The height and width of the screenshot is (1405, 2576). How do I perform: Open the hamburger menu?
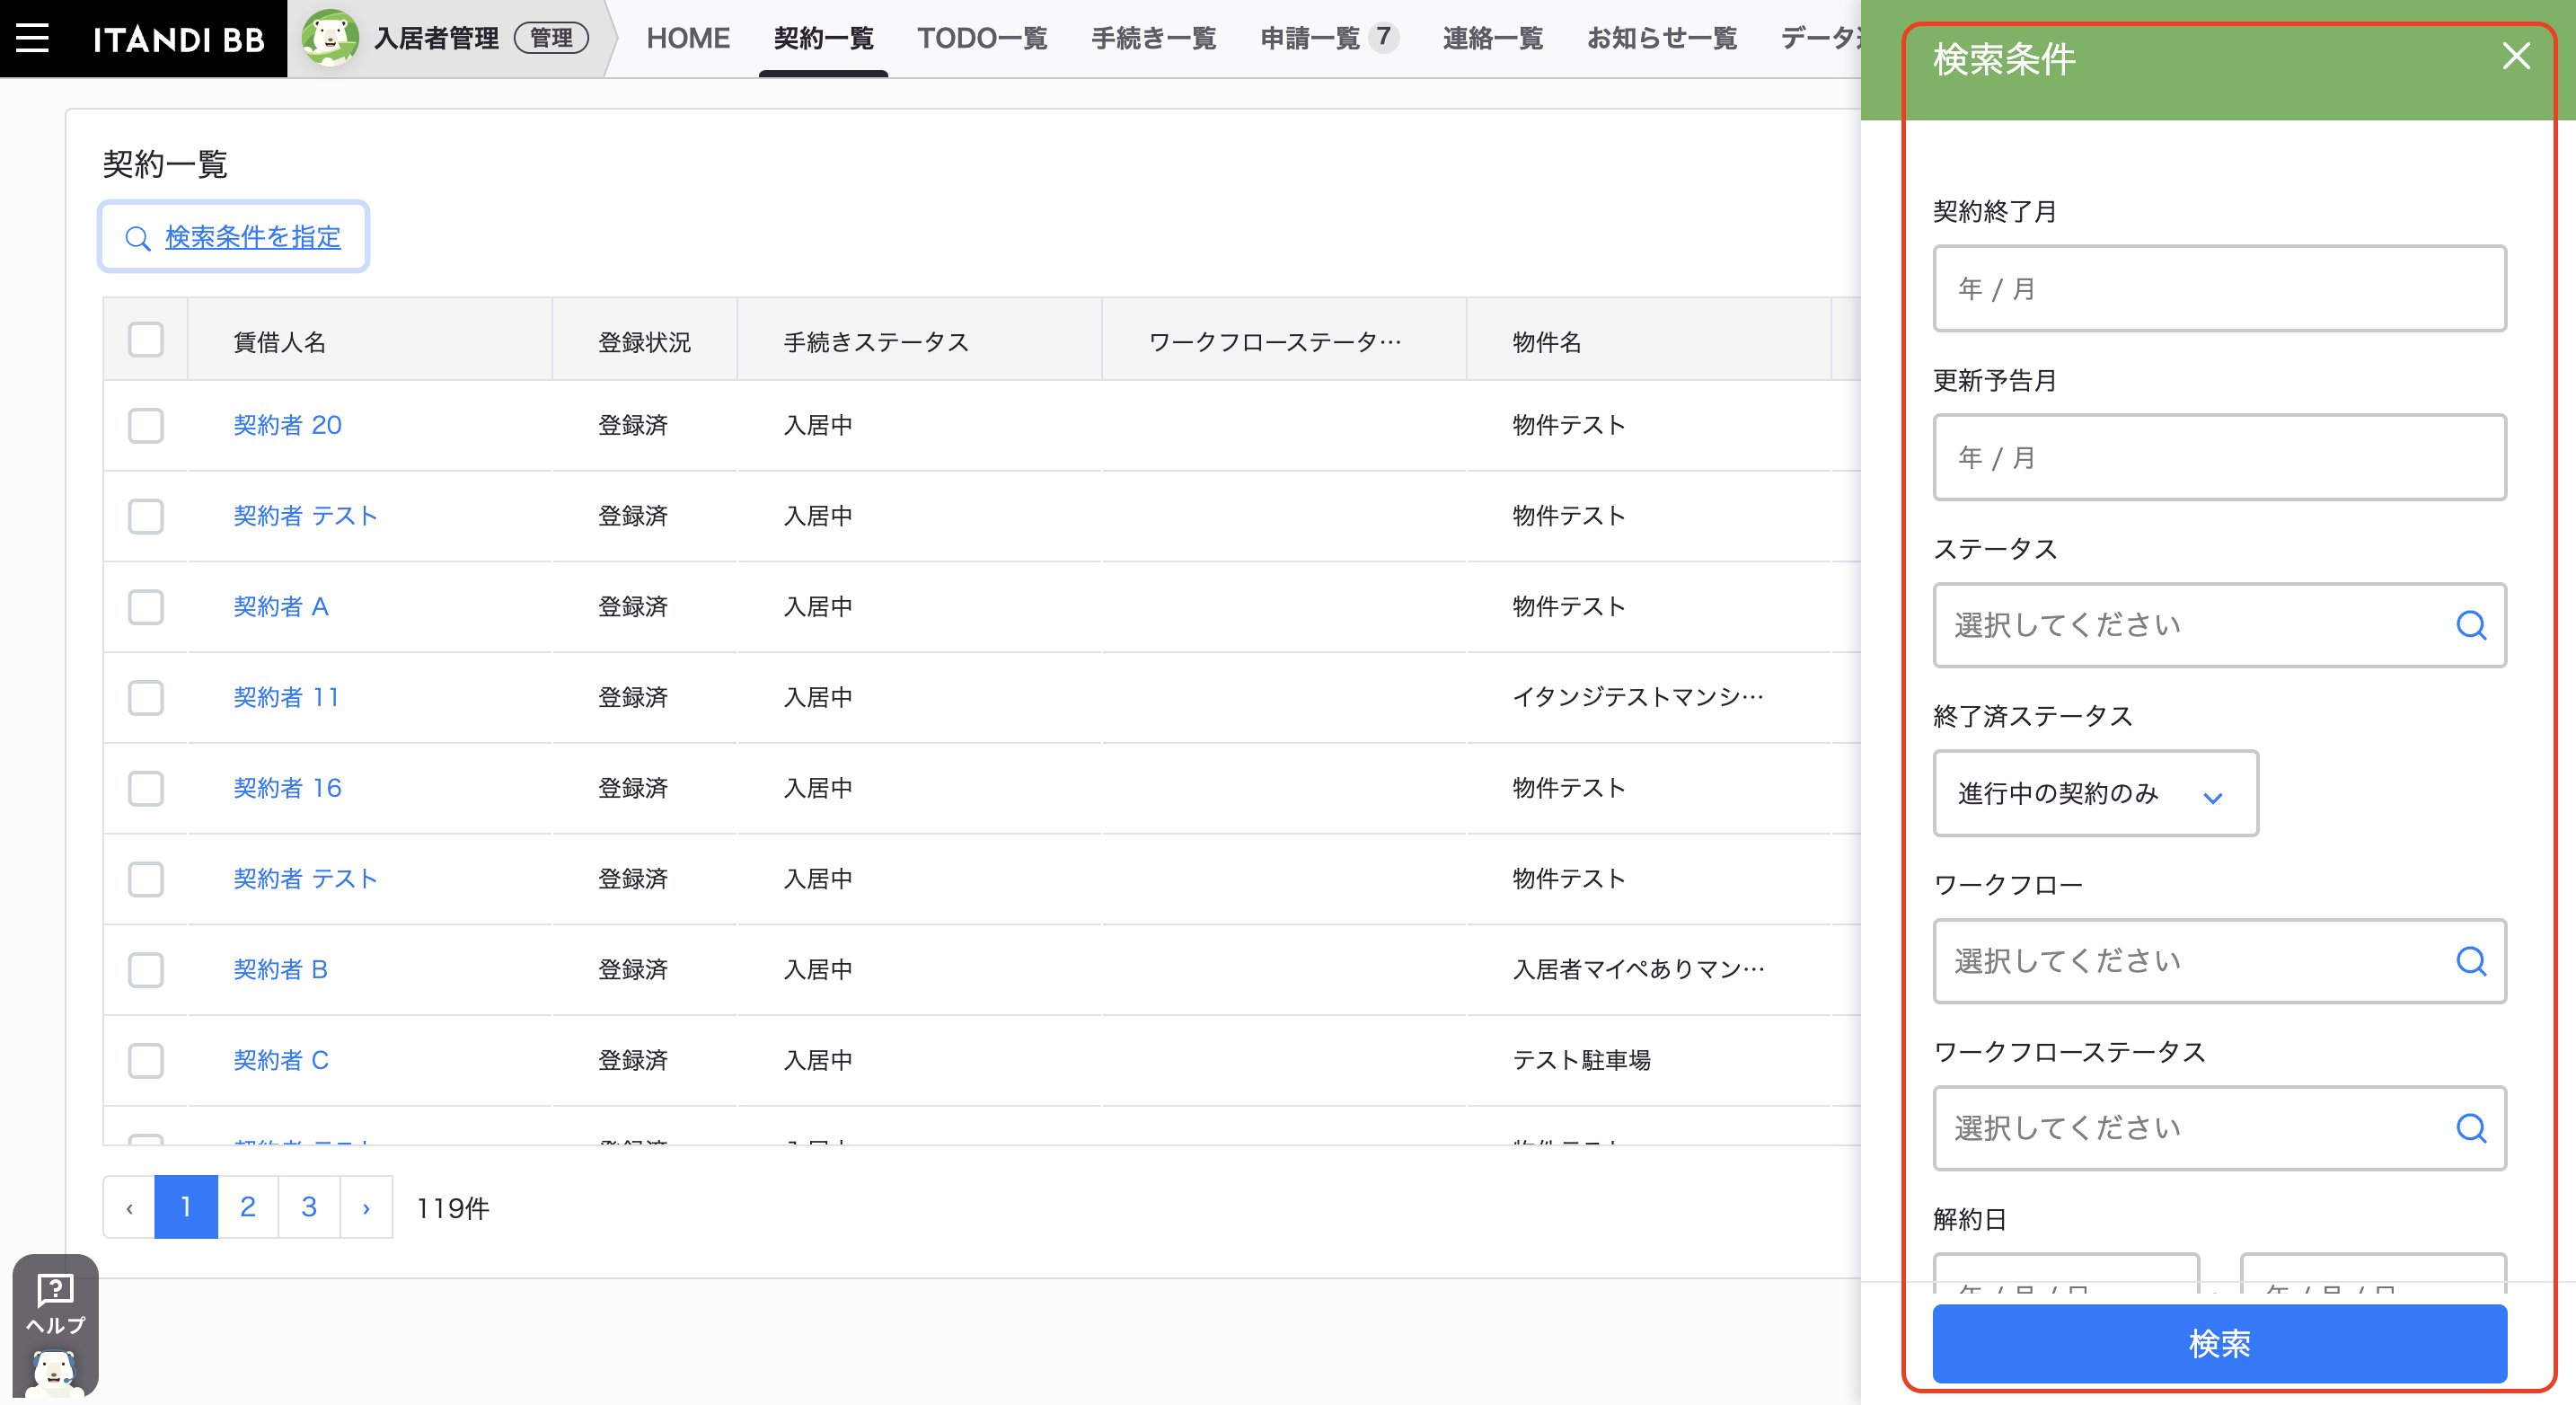click(x=32, y=38)
